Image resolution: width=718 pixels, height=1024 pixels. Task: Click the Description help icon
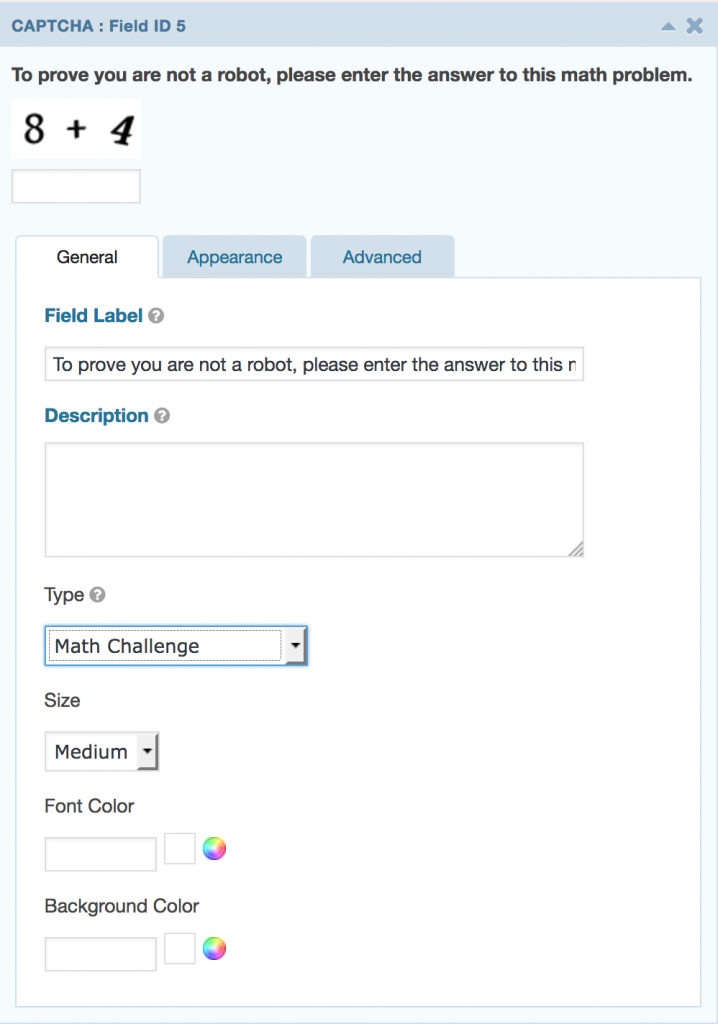click(x=163, y=415)
